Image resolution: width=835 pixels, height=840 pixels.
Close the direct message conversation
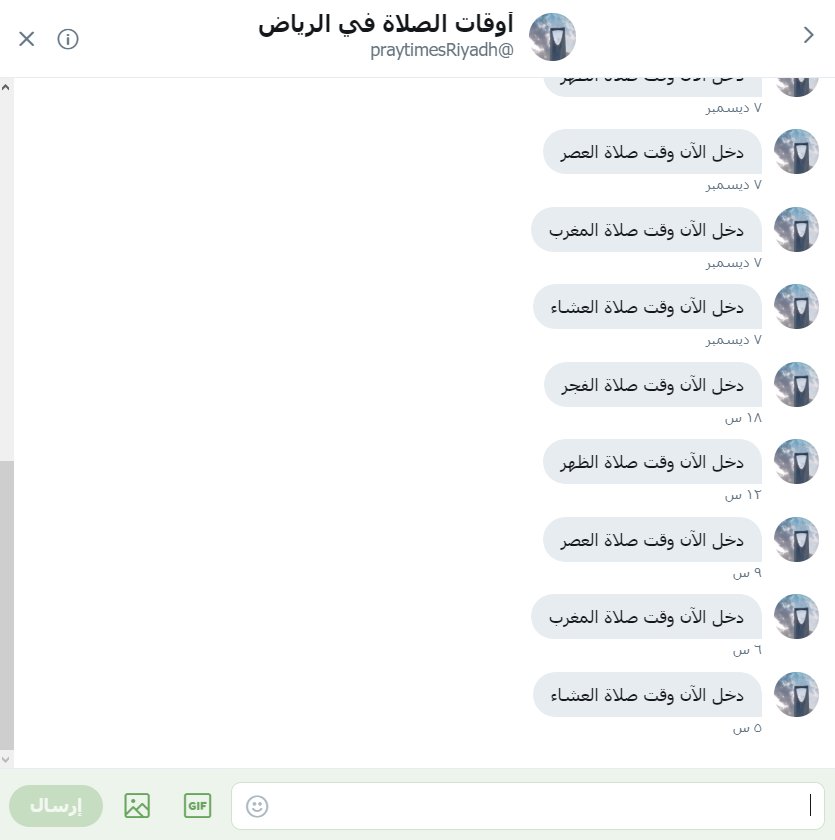26,39
